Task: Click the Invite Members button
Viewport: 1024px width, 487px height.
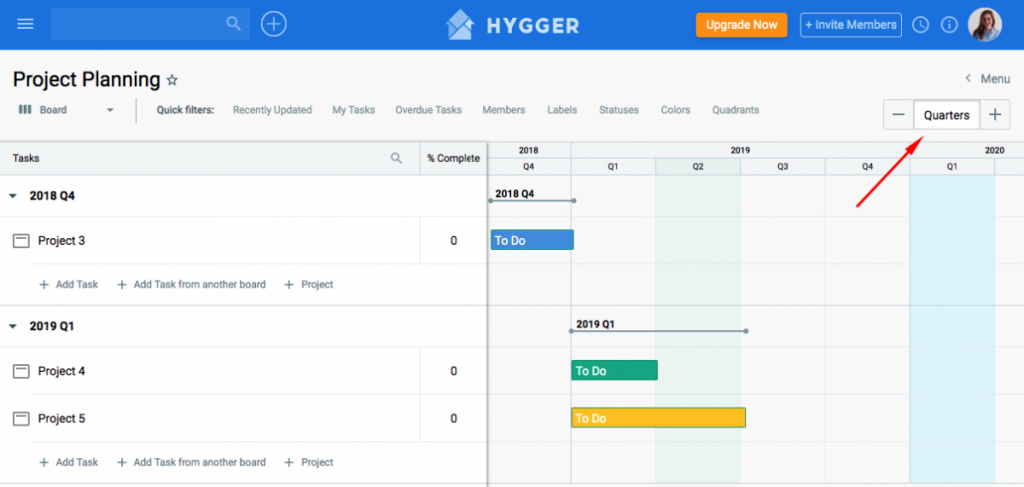Action: [850, 25]
